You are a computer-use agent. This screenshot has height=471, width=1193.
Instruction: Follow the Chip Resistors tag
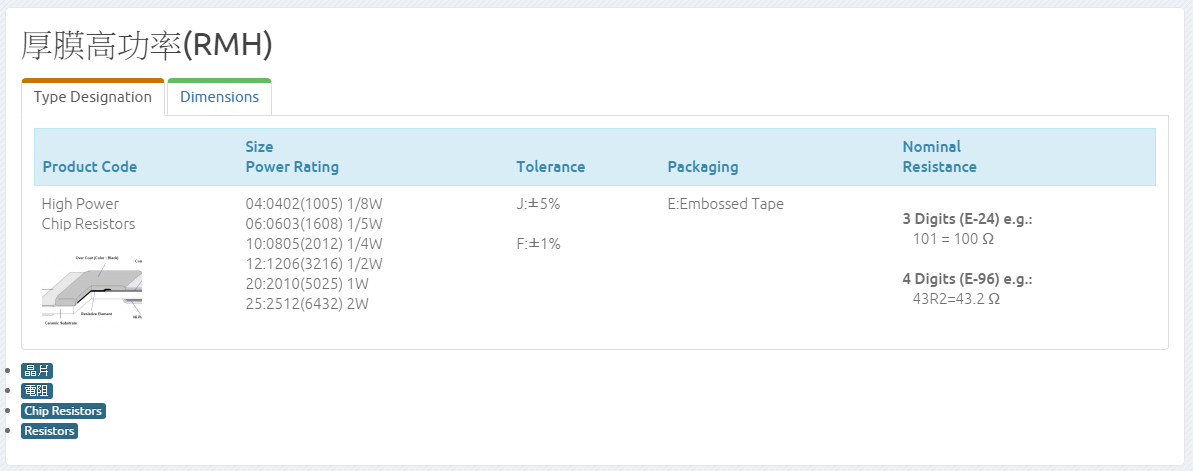[x=63, y=411]
